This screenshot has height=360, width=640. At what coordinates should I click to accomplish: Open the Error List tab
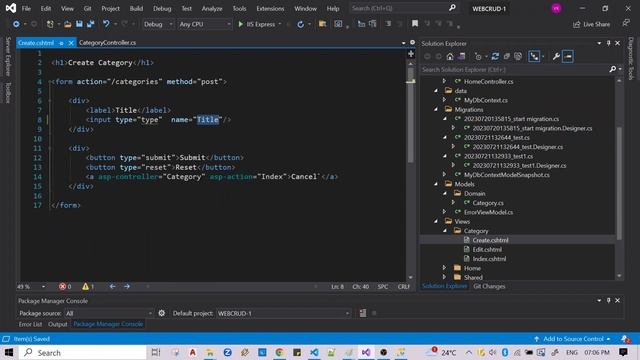pyautogui.click(x=30, y=324)
